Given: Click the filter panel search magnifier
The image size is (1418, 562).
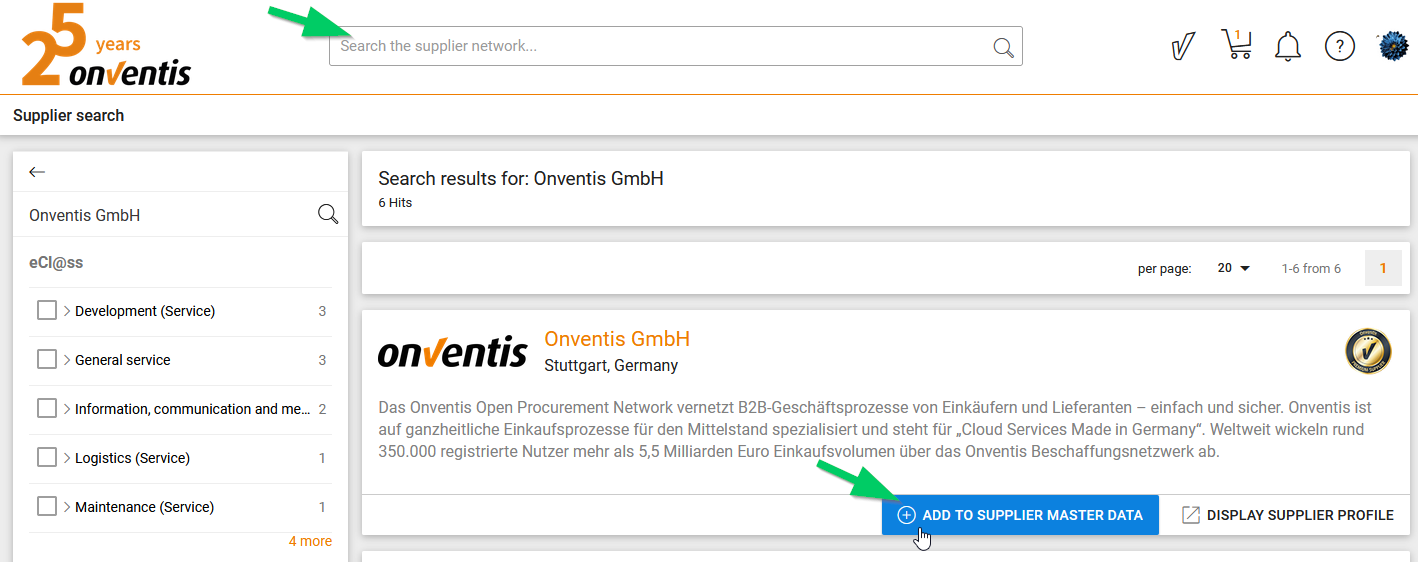Looking at the screenshot, I should pyautogui.click(x=327, y=215).
